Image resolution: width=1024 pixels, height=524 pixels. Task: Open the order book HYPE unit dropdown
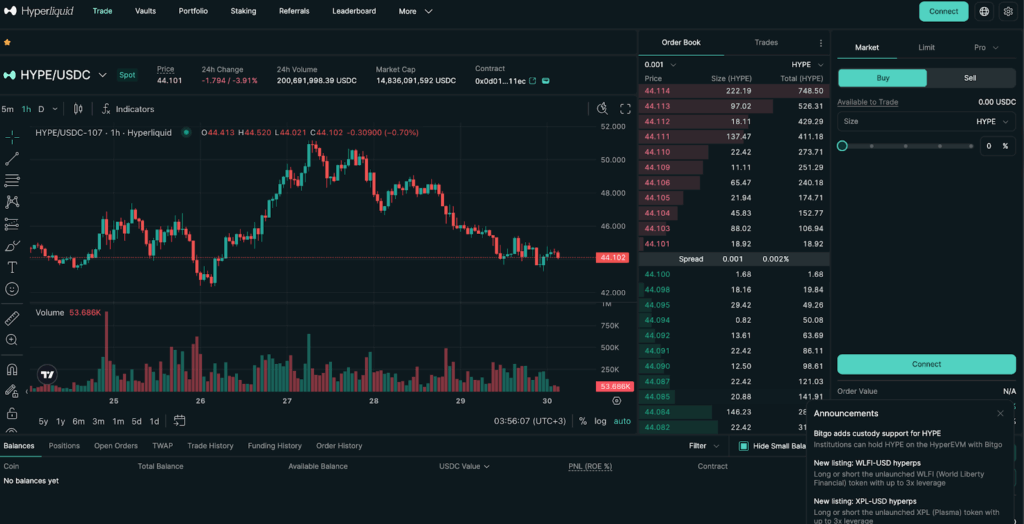[x=808, y=65]
